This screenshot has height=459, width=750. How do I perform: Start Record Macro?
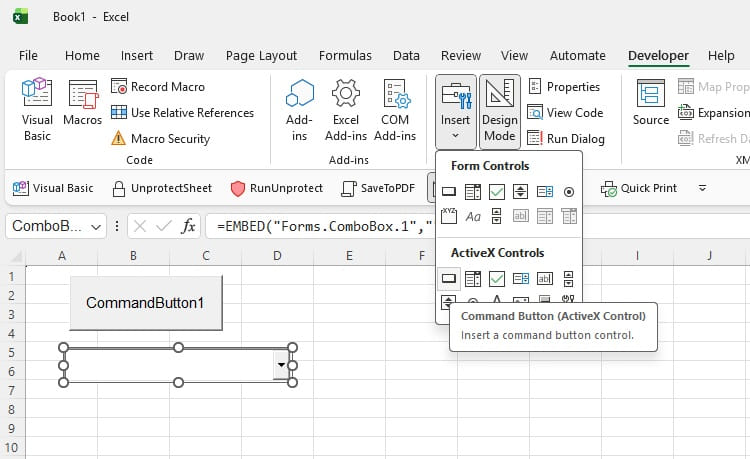click(158, 87)
